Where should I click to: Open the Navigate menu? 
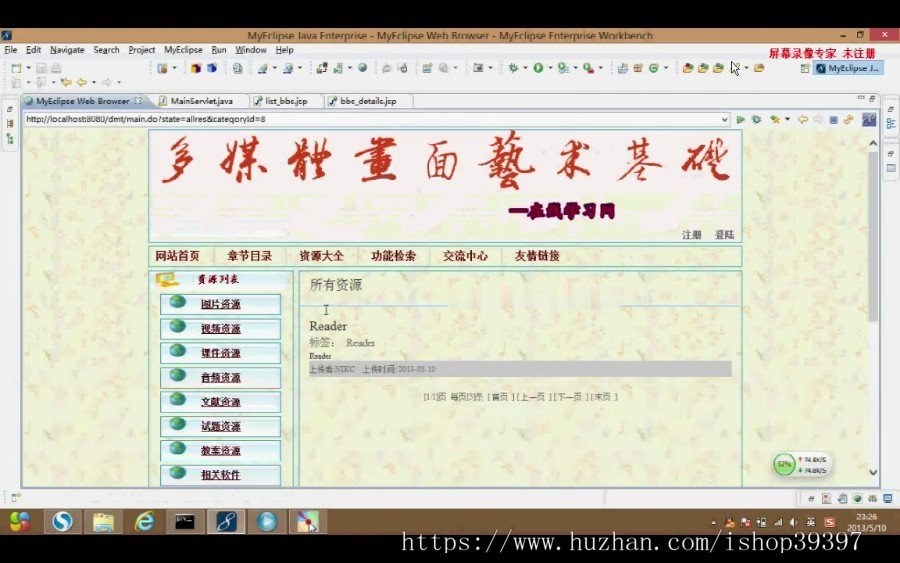67,50
